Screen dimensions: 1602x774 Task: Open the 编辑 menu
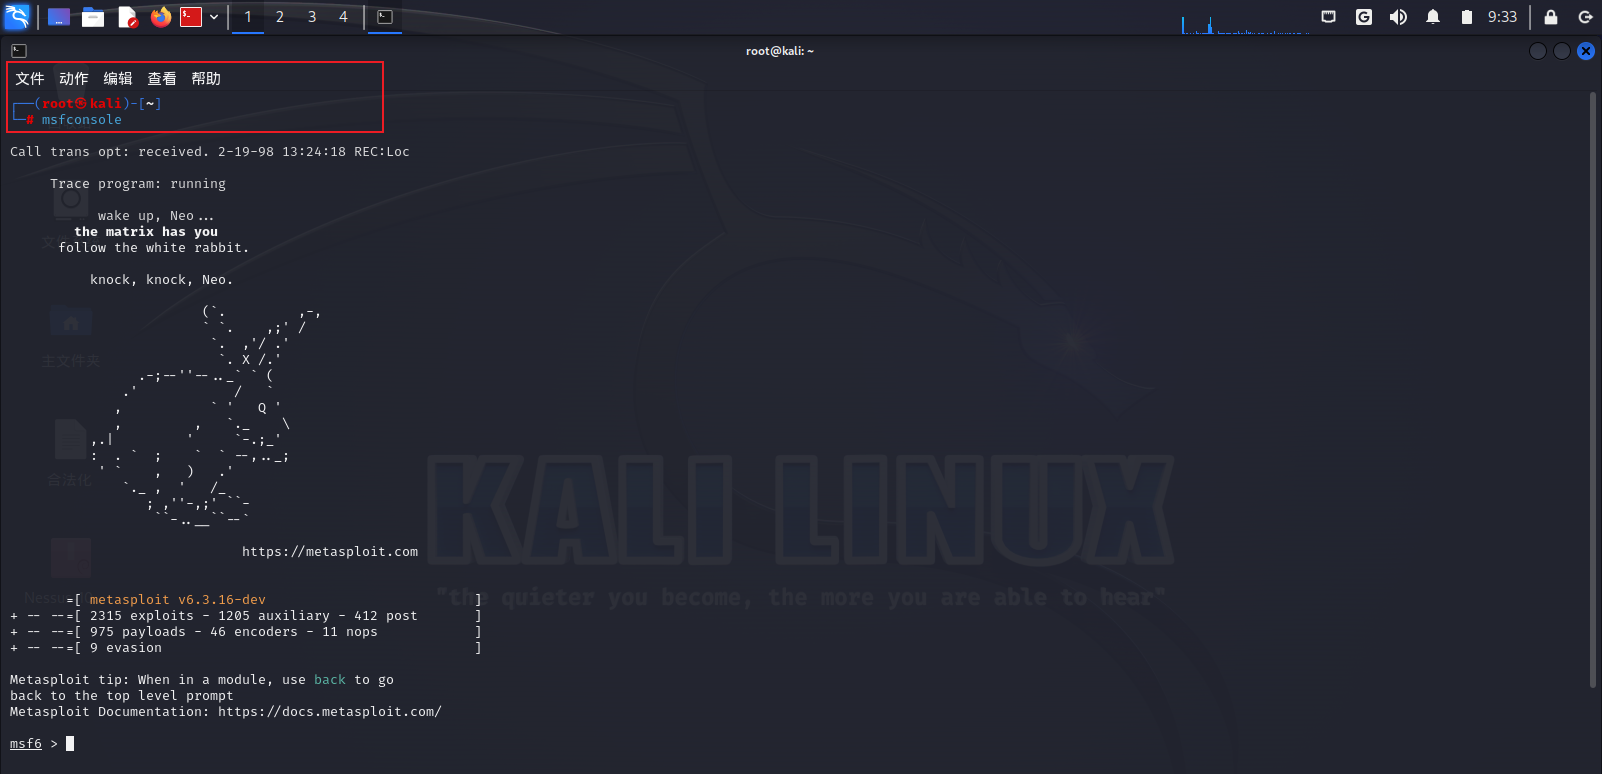[118, 79]
